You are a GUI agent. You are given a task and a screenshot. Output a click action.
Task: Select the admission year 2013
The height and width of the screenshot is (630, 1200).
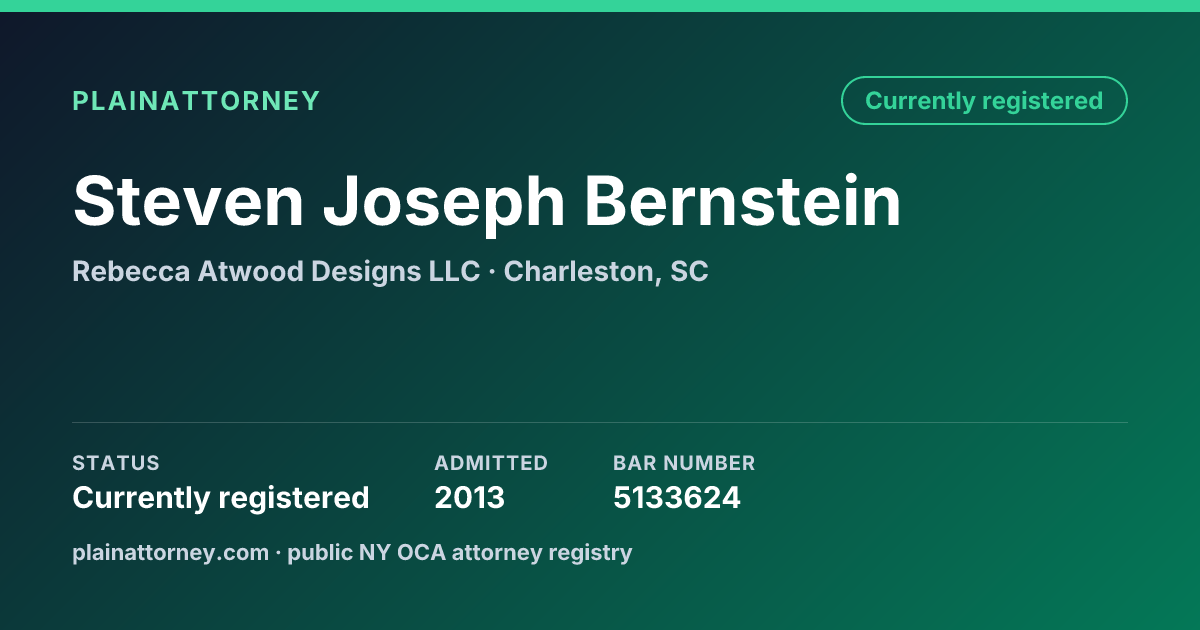coord(470,497)
